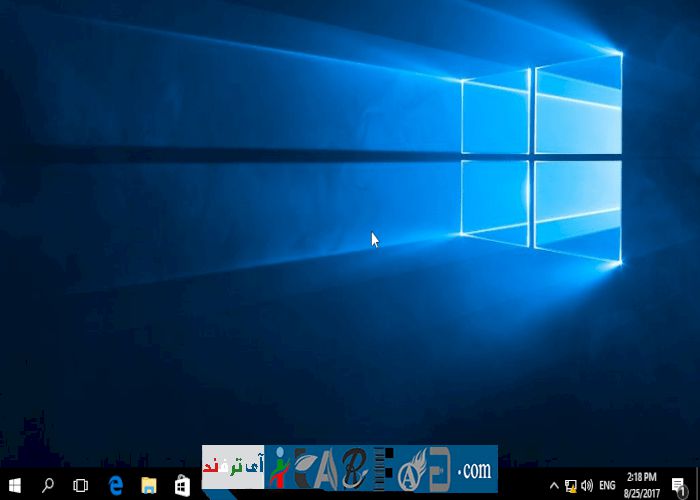Open File Explorer from the taskbar
Screen dimensions: 700x500
148,485
